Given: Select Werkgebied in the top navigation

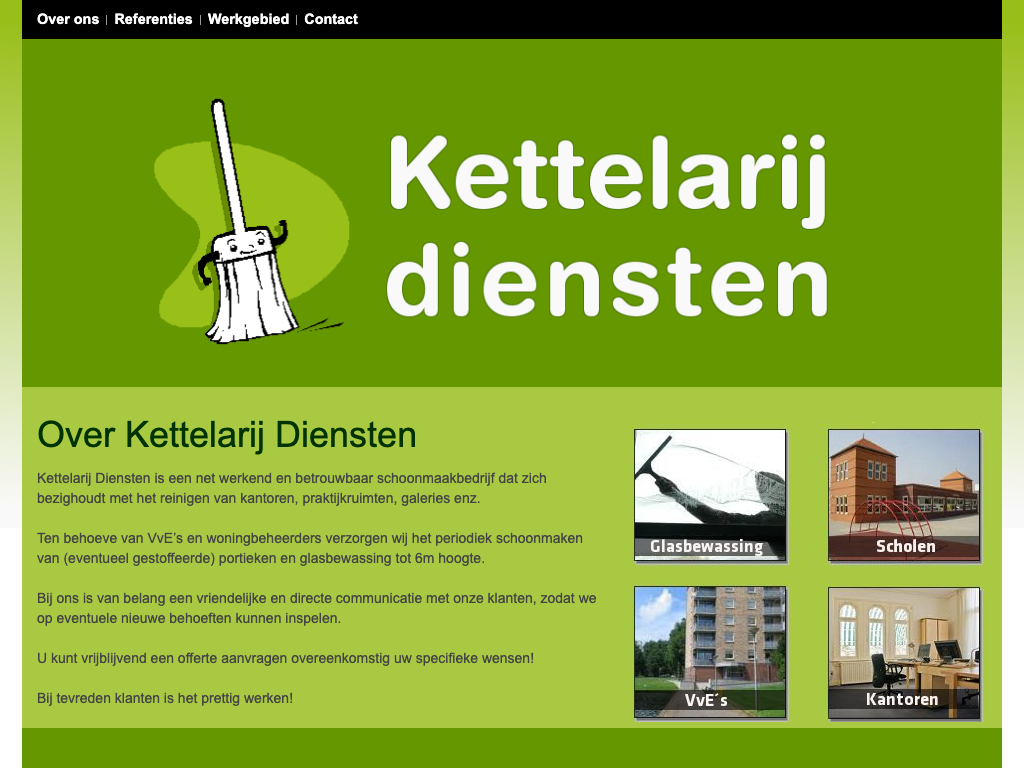Looking at the screenshot, I should pyautogui.click(x=248, y=19).
